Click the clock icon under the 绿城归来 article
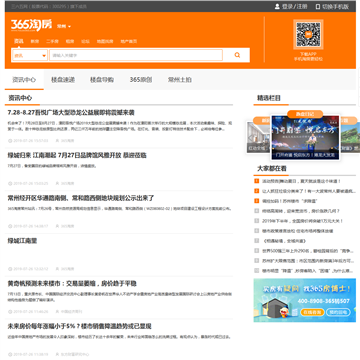Screen dimensions: 360x360 coord(10,183)
